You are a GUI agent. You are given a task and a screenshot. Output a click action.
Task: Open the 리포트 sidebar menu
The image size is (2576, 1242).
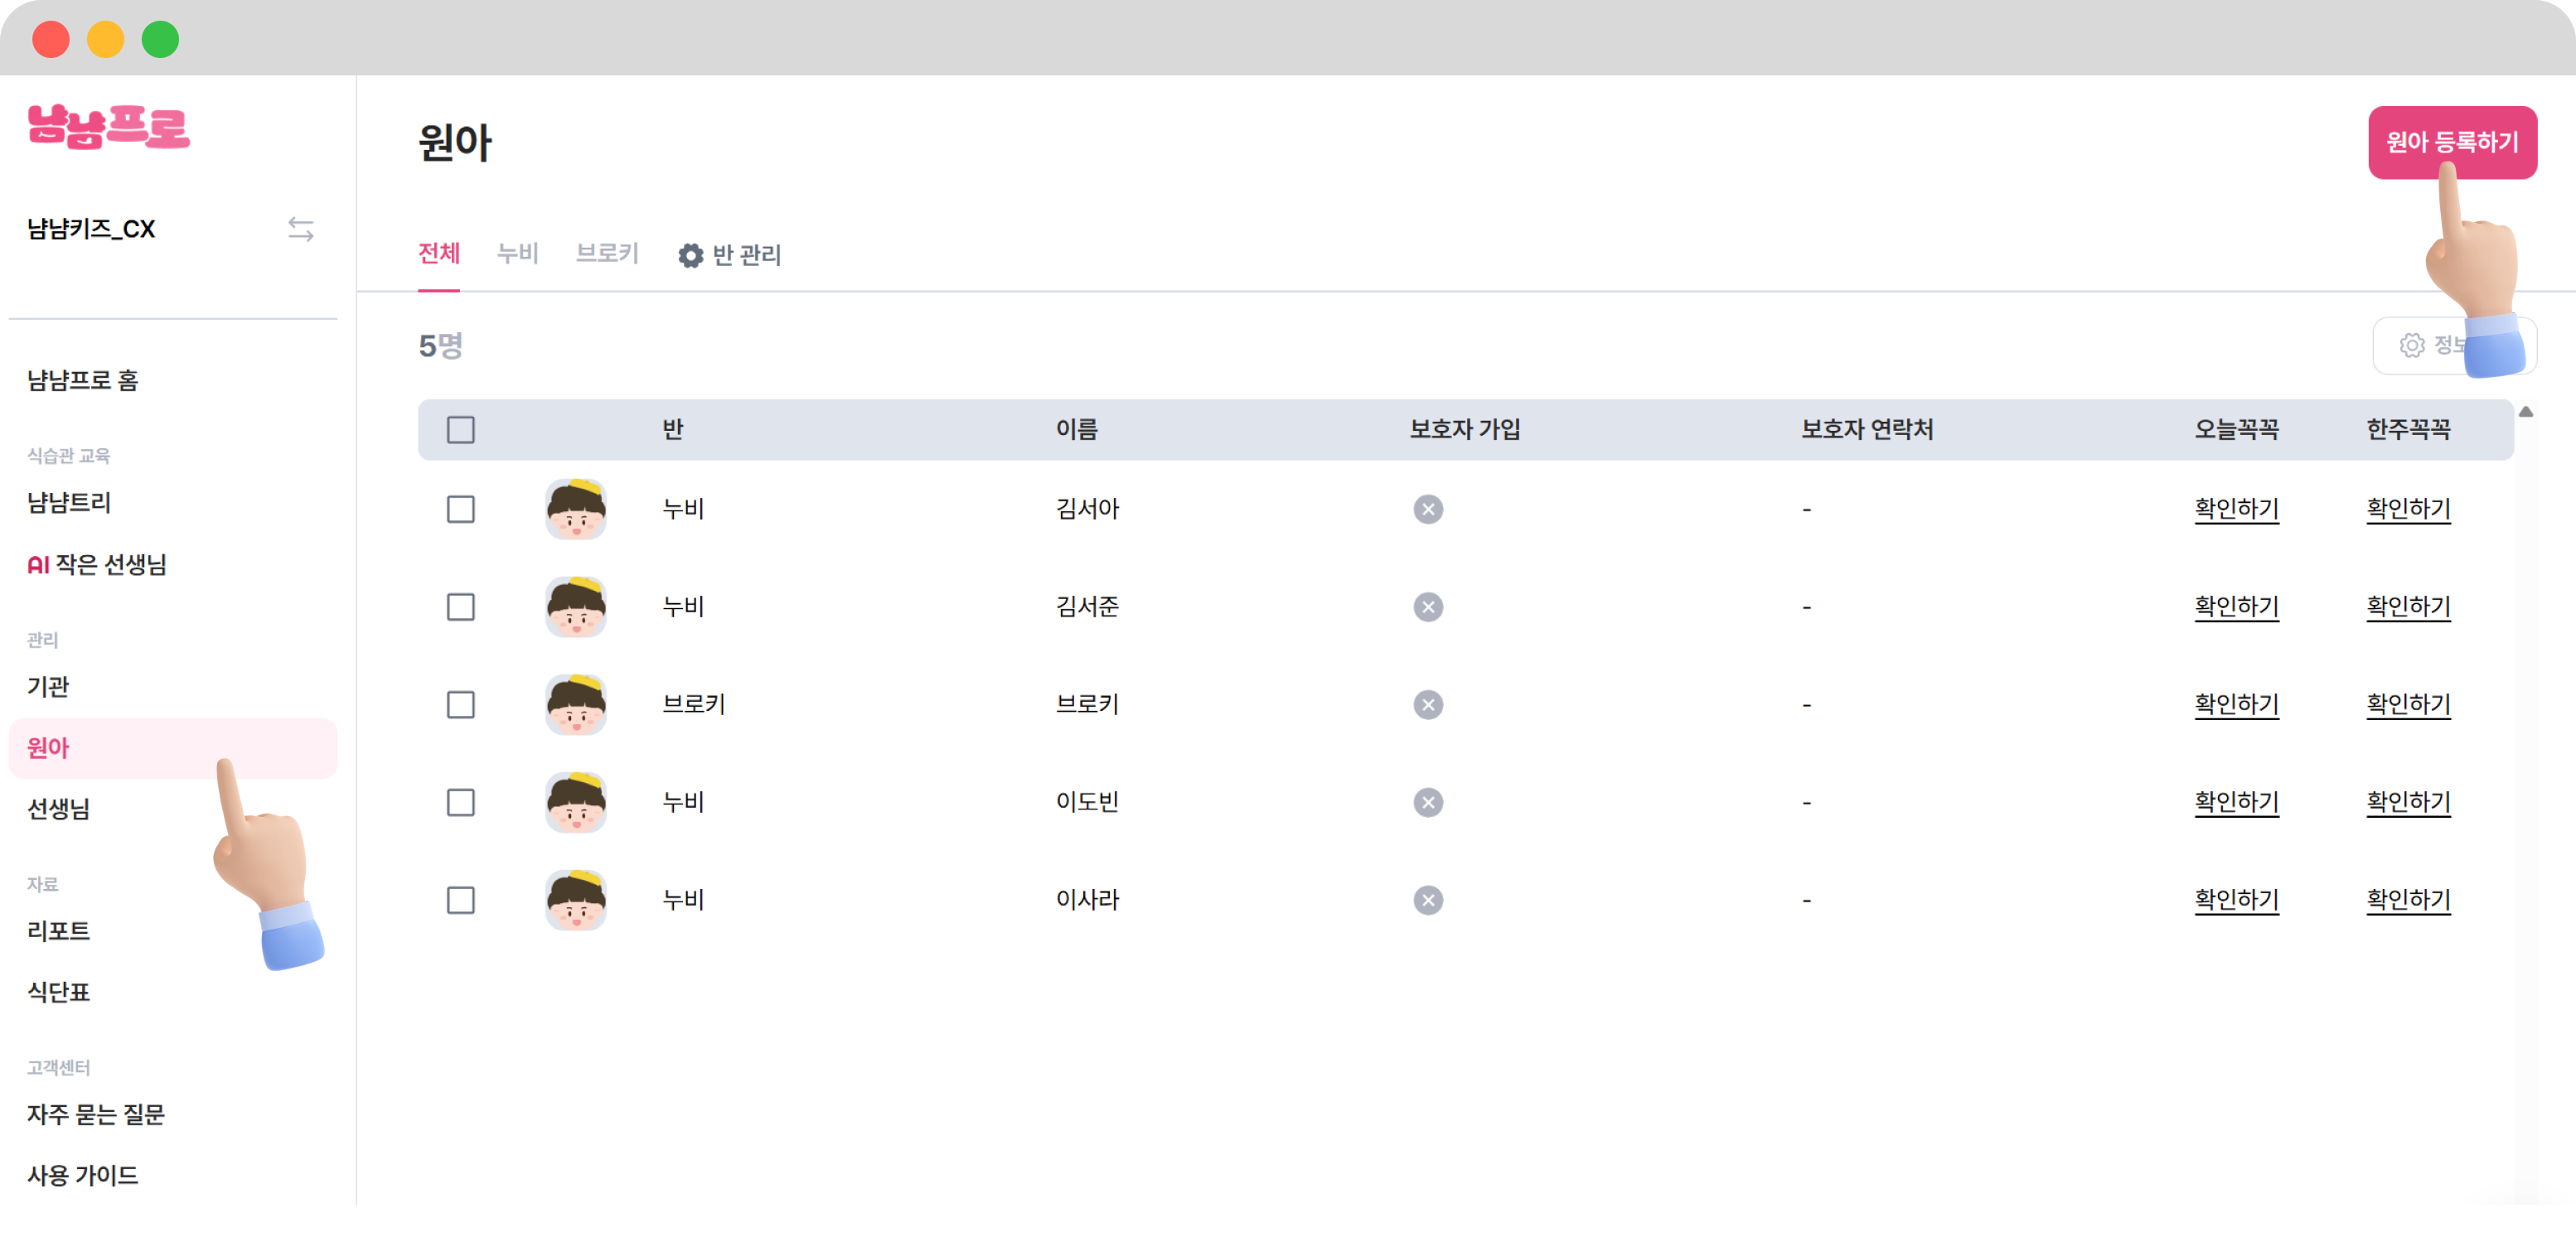(58, 931)
